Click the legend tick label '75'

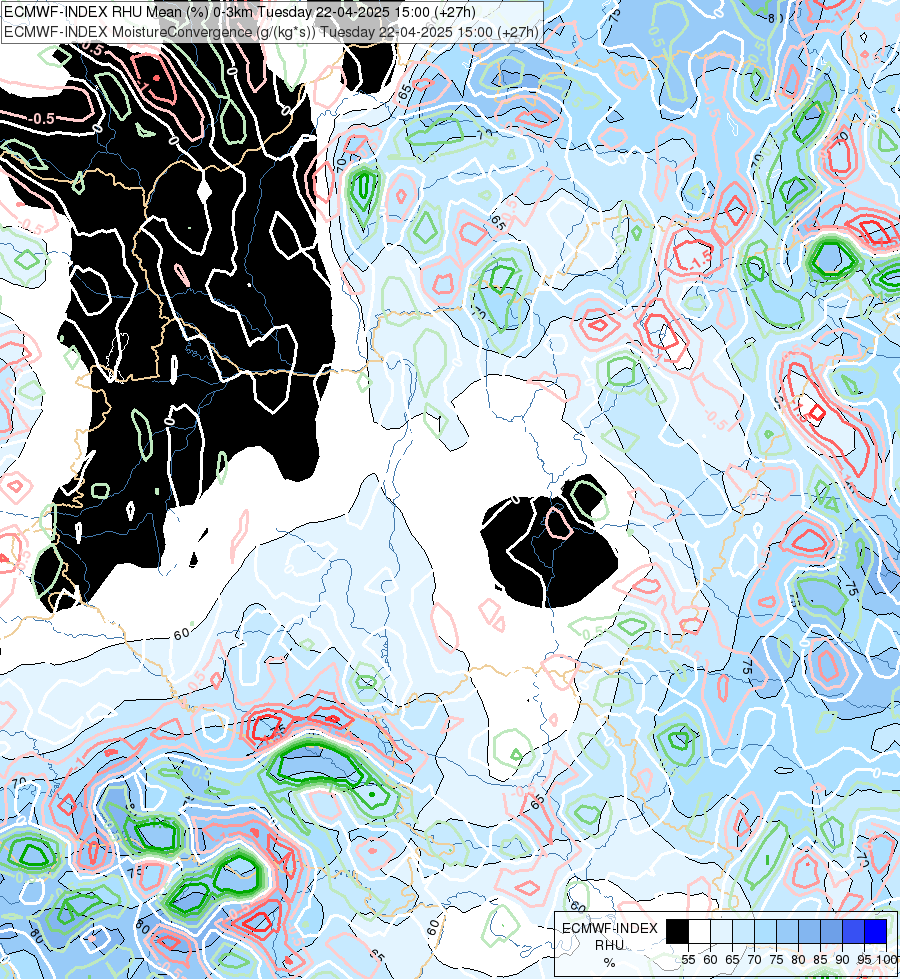776,960
